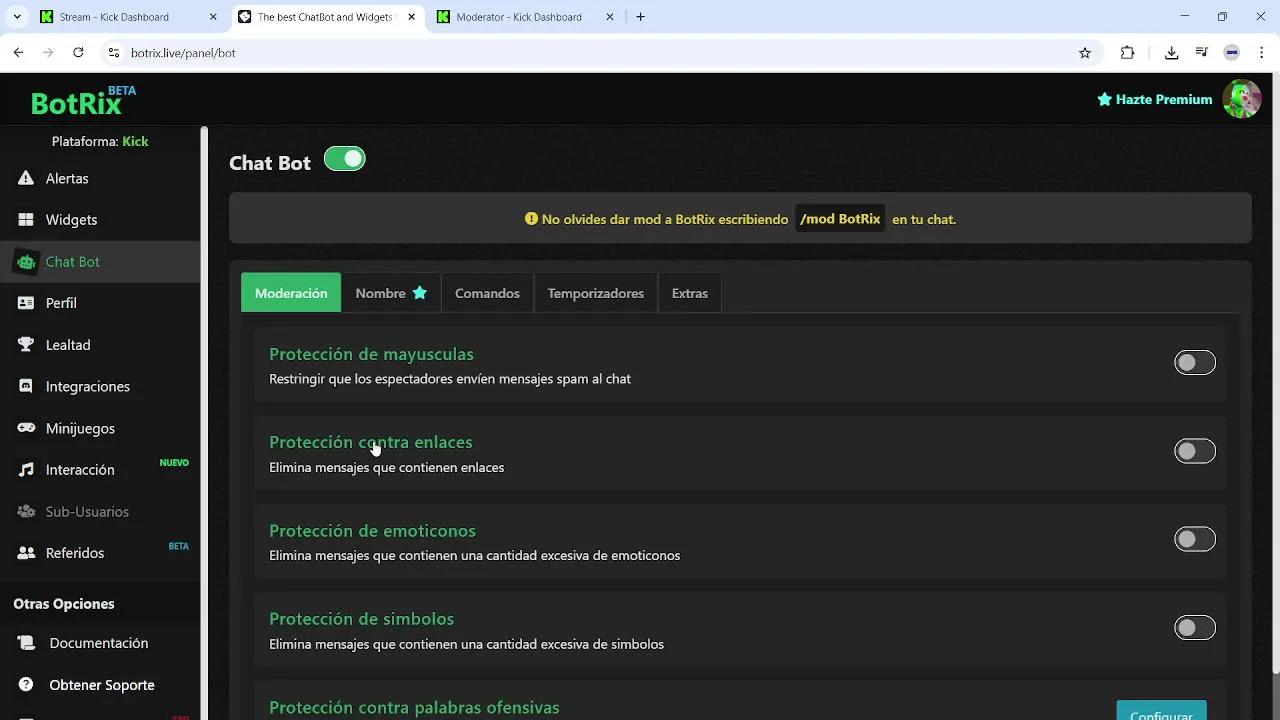Click the Alertas warning icon in sidebar
The image size is (1280, 720).
[x=26, y=179]
